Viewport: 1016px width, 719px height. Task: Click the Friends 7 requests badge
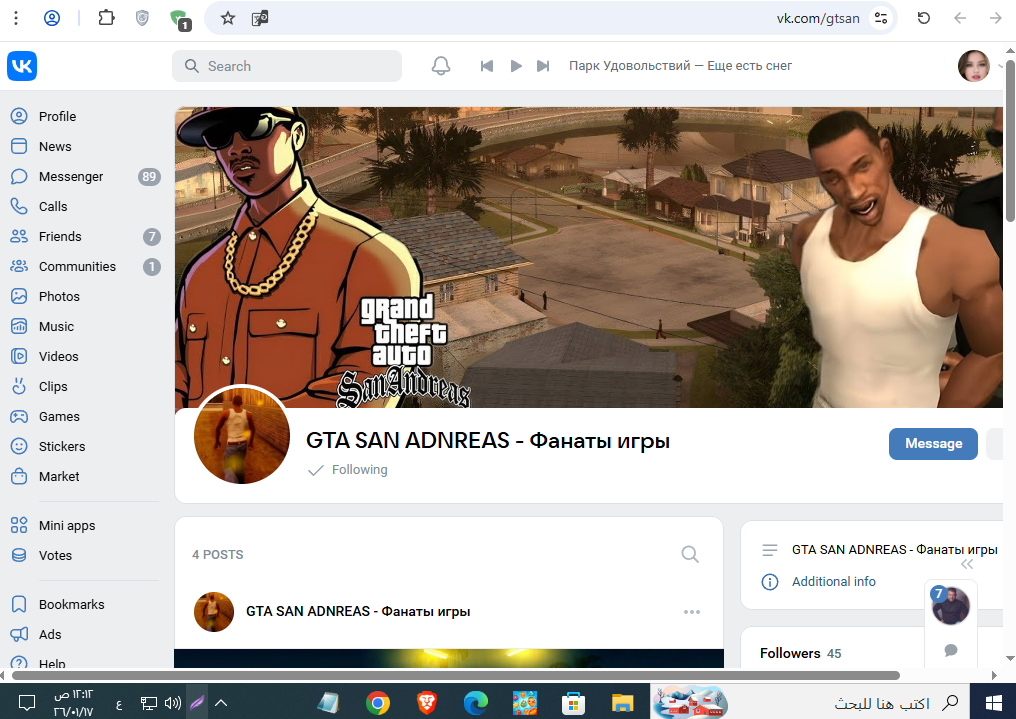click(x=152, y=236)
